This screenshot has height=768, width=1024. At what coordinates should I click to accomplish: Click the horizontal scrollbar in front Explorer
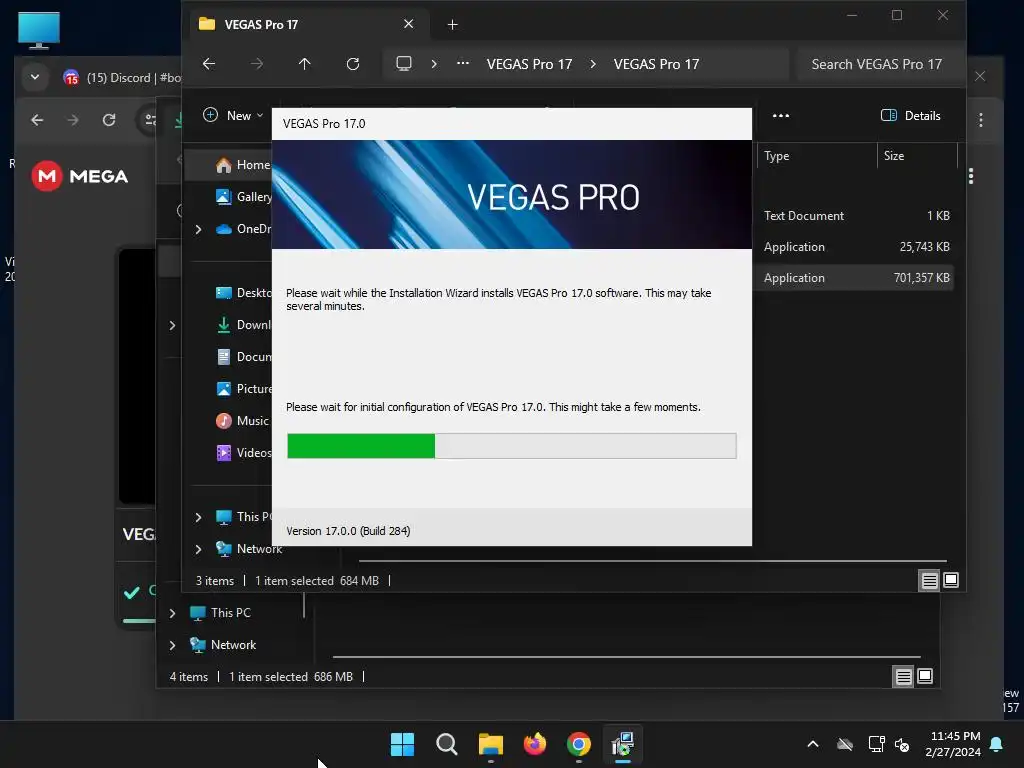coord(653,561)
